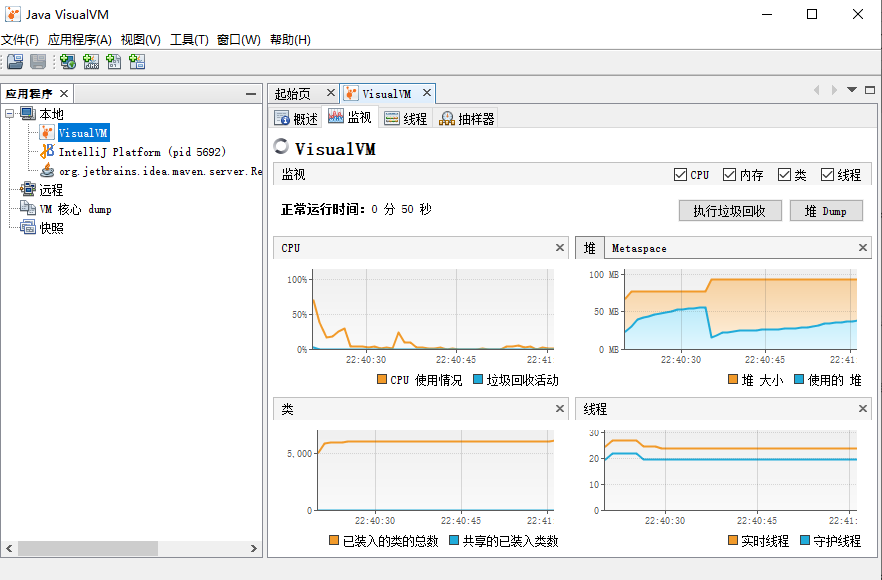Click 执行垃圾回收 button
This screenshot has width=882, height=580.
tap(730, 211)
